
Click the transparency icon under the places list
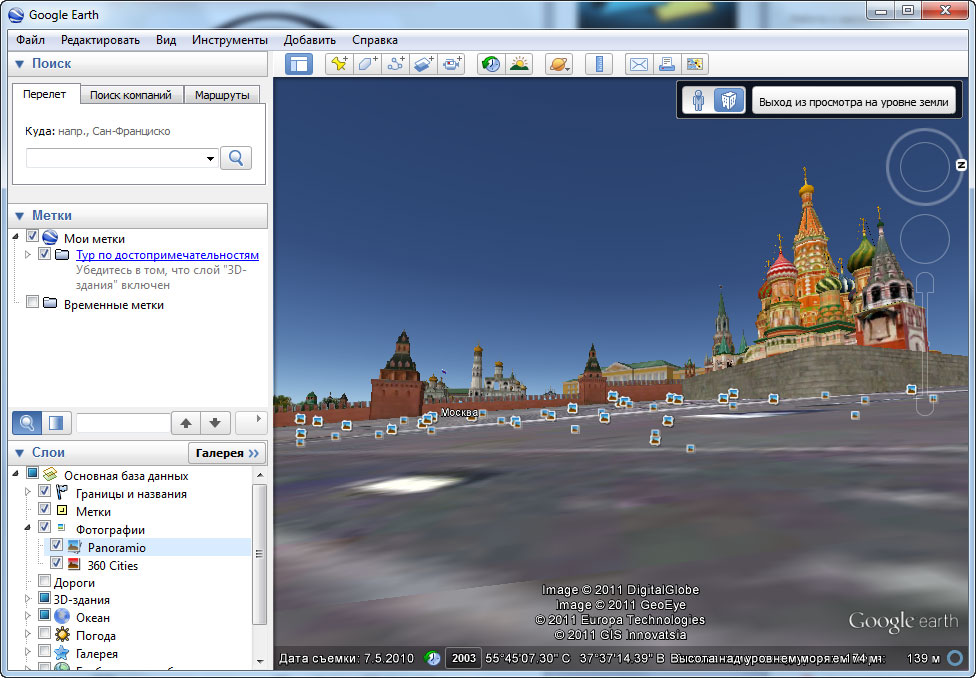coord(57,423)
